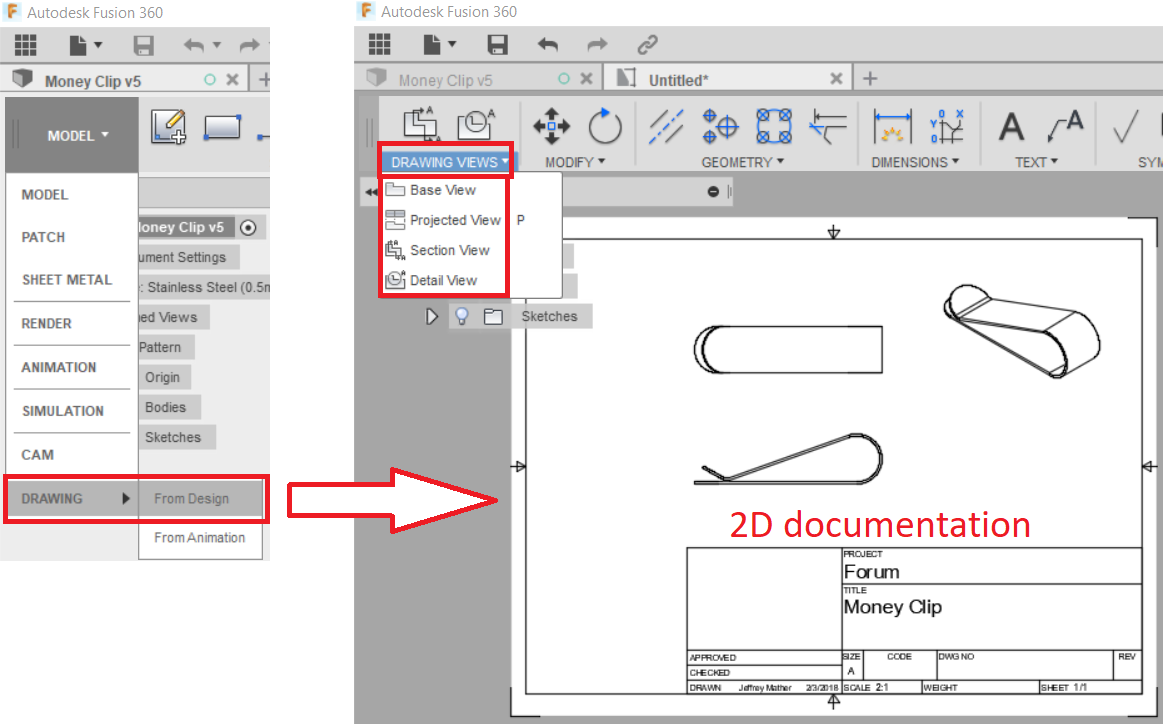The width and height of the screenshot is (1163, 724).
Task: Open the Dimensions dropdown menu
Action: 912,162
